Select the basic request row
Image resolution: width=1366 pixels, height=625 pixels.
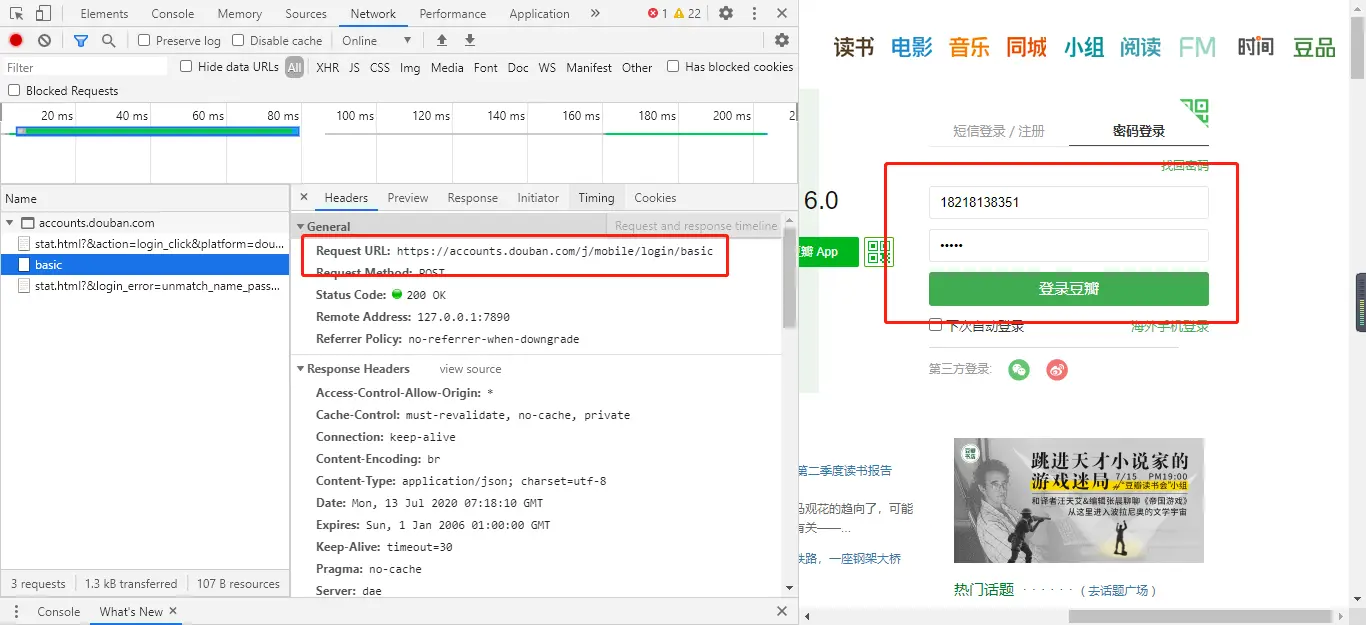(145, 265)
